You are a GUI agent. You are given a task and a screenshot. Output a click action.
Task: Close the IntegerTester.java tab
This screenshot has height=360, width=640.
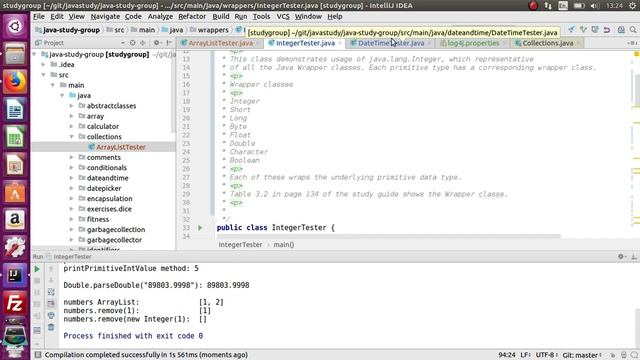(340, 43)
